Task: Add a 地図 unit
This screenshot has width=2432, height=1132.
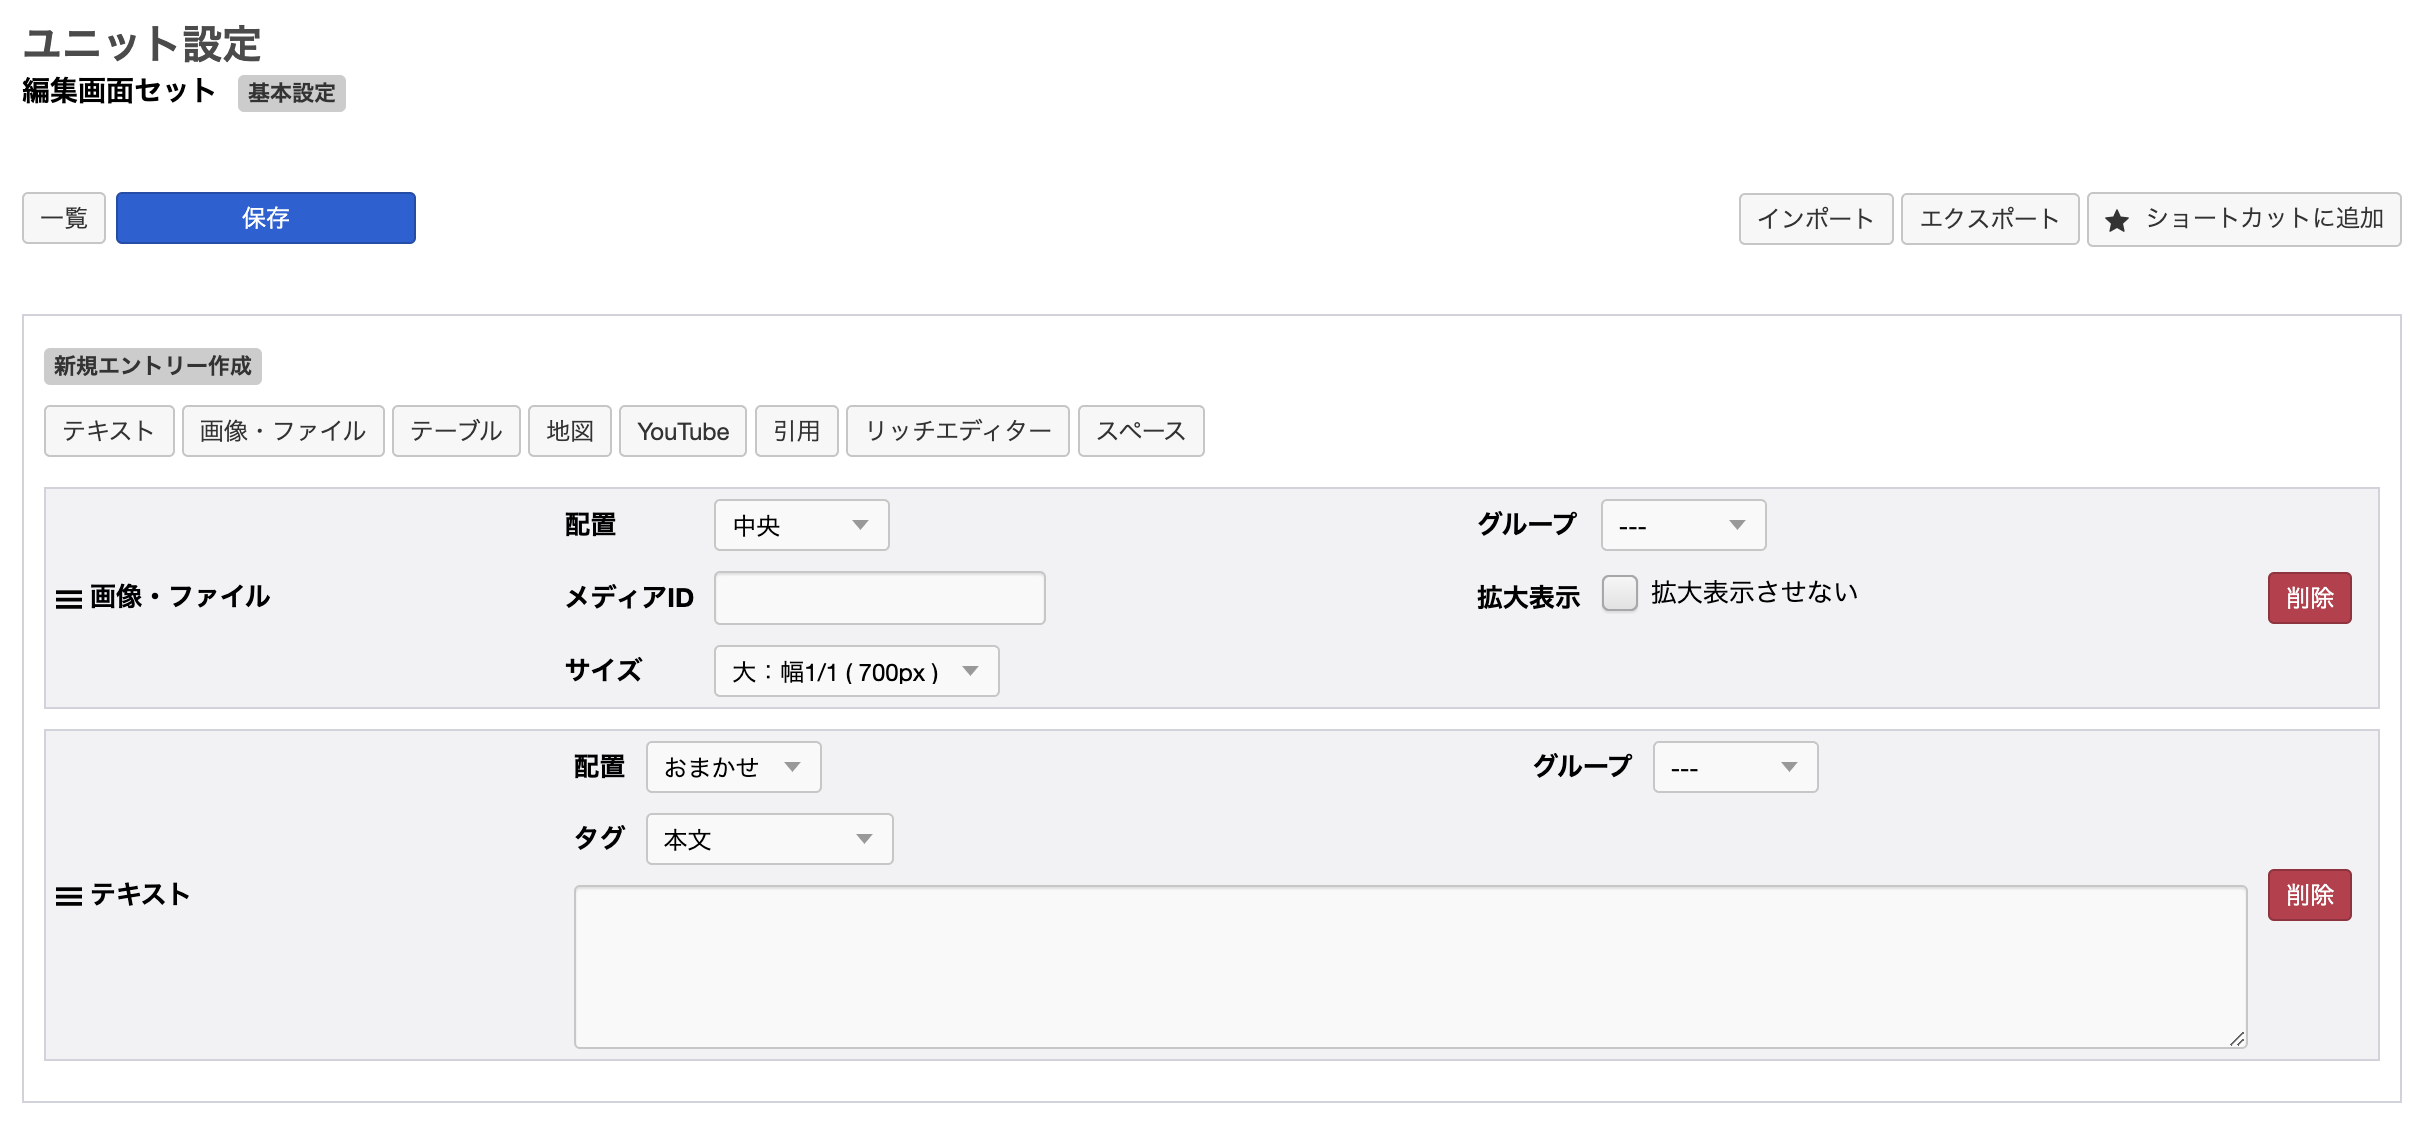Action: (570, 431)
